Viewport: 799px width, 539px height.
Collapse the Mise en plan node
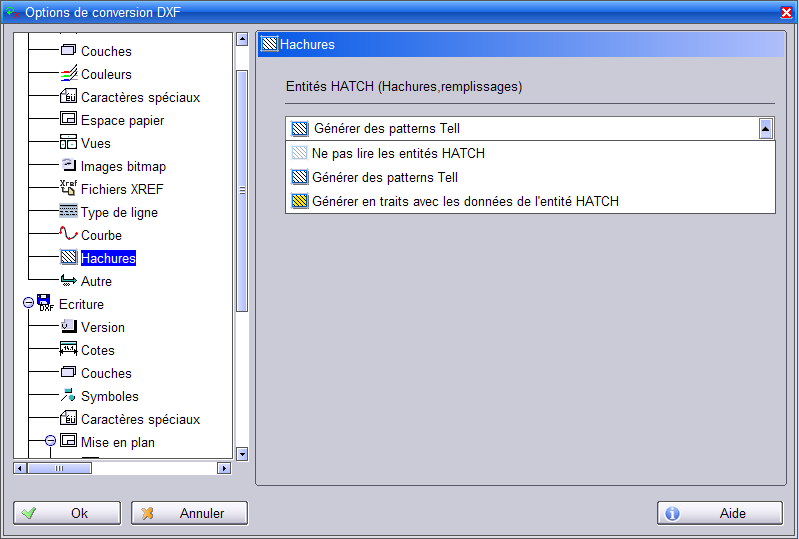pyautogui.click(x=50, y=442)
